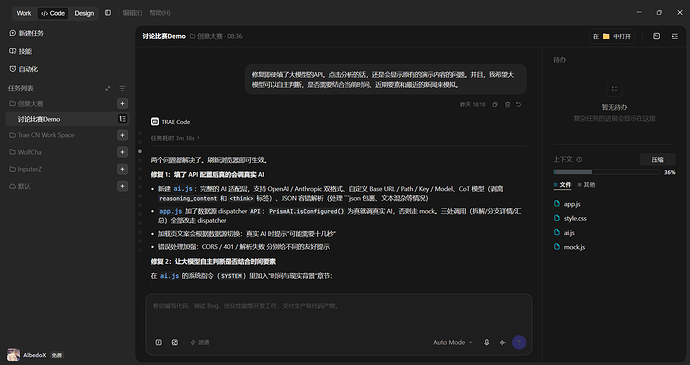Open the task list filter icon
The image size is (690, 365).
coord(122,88)
